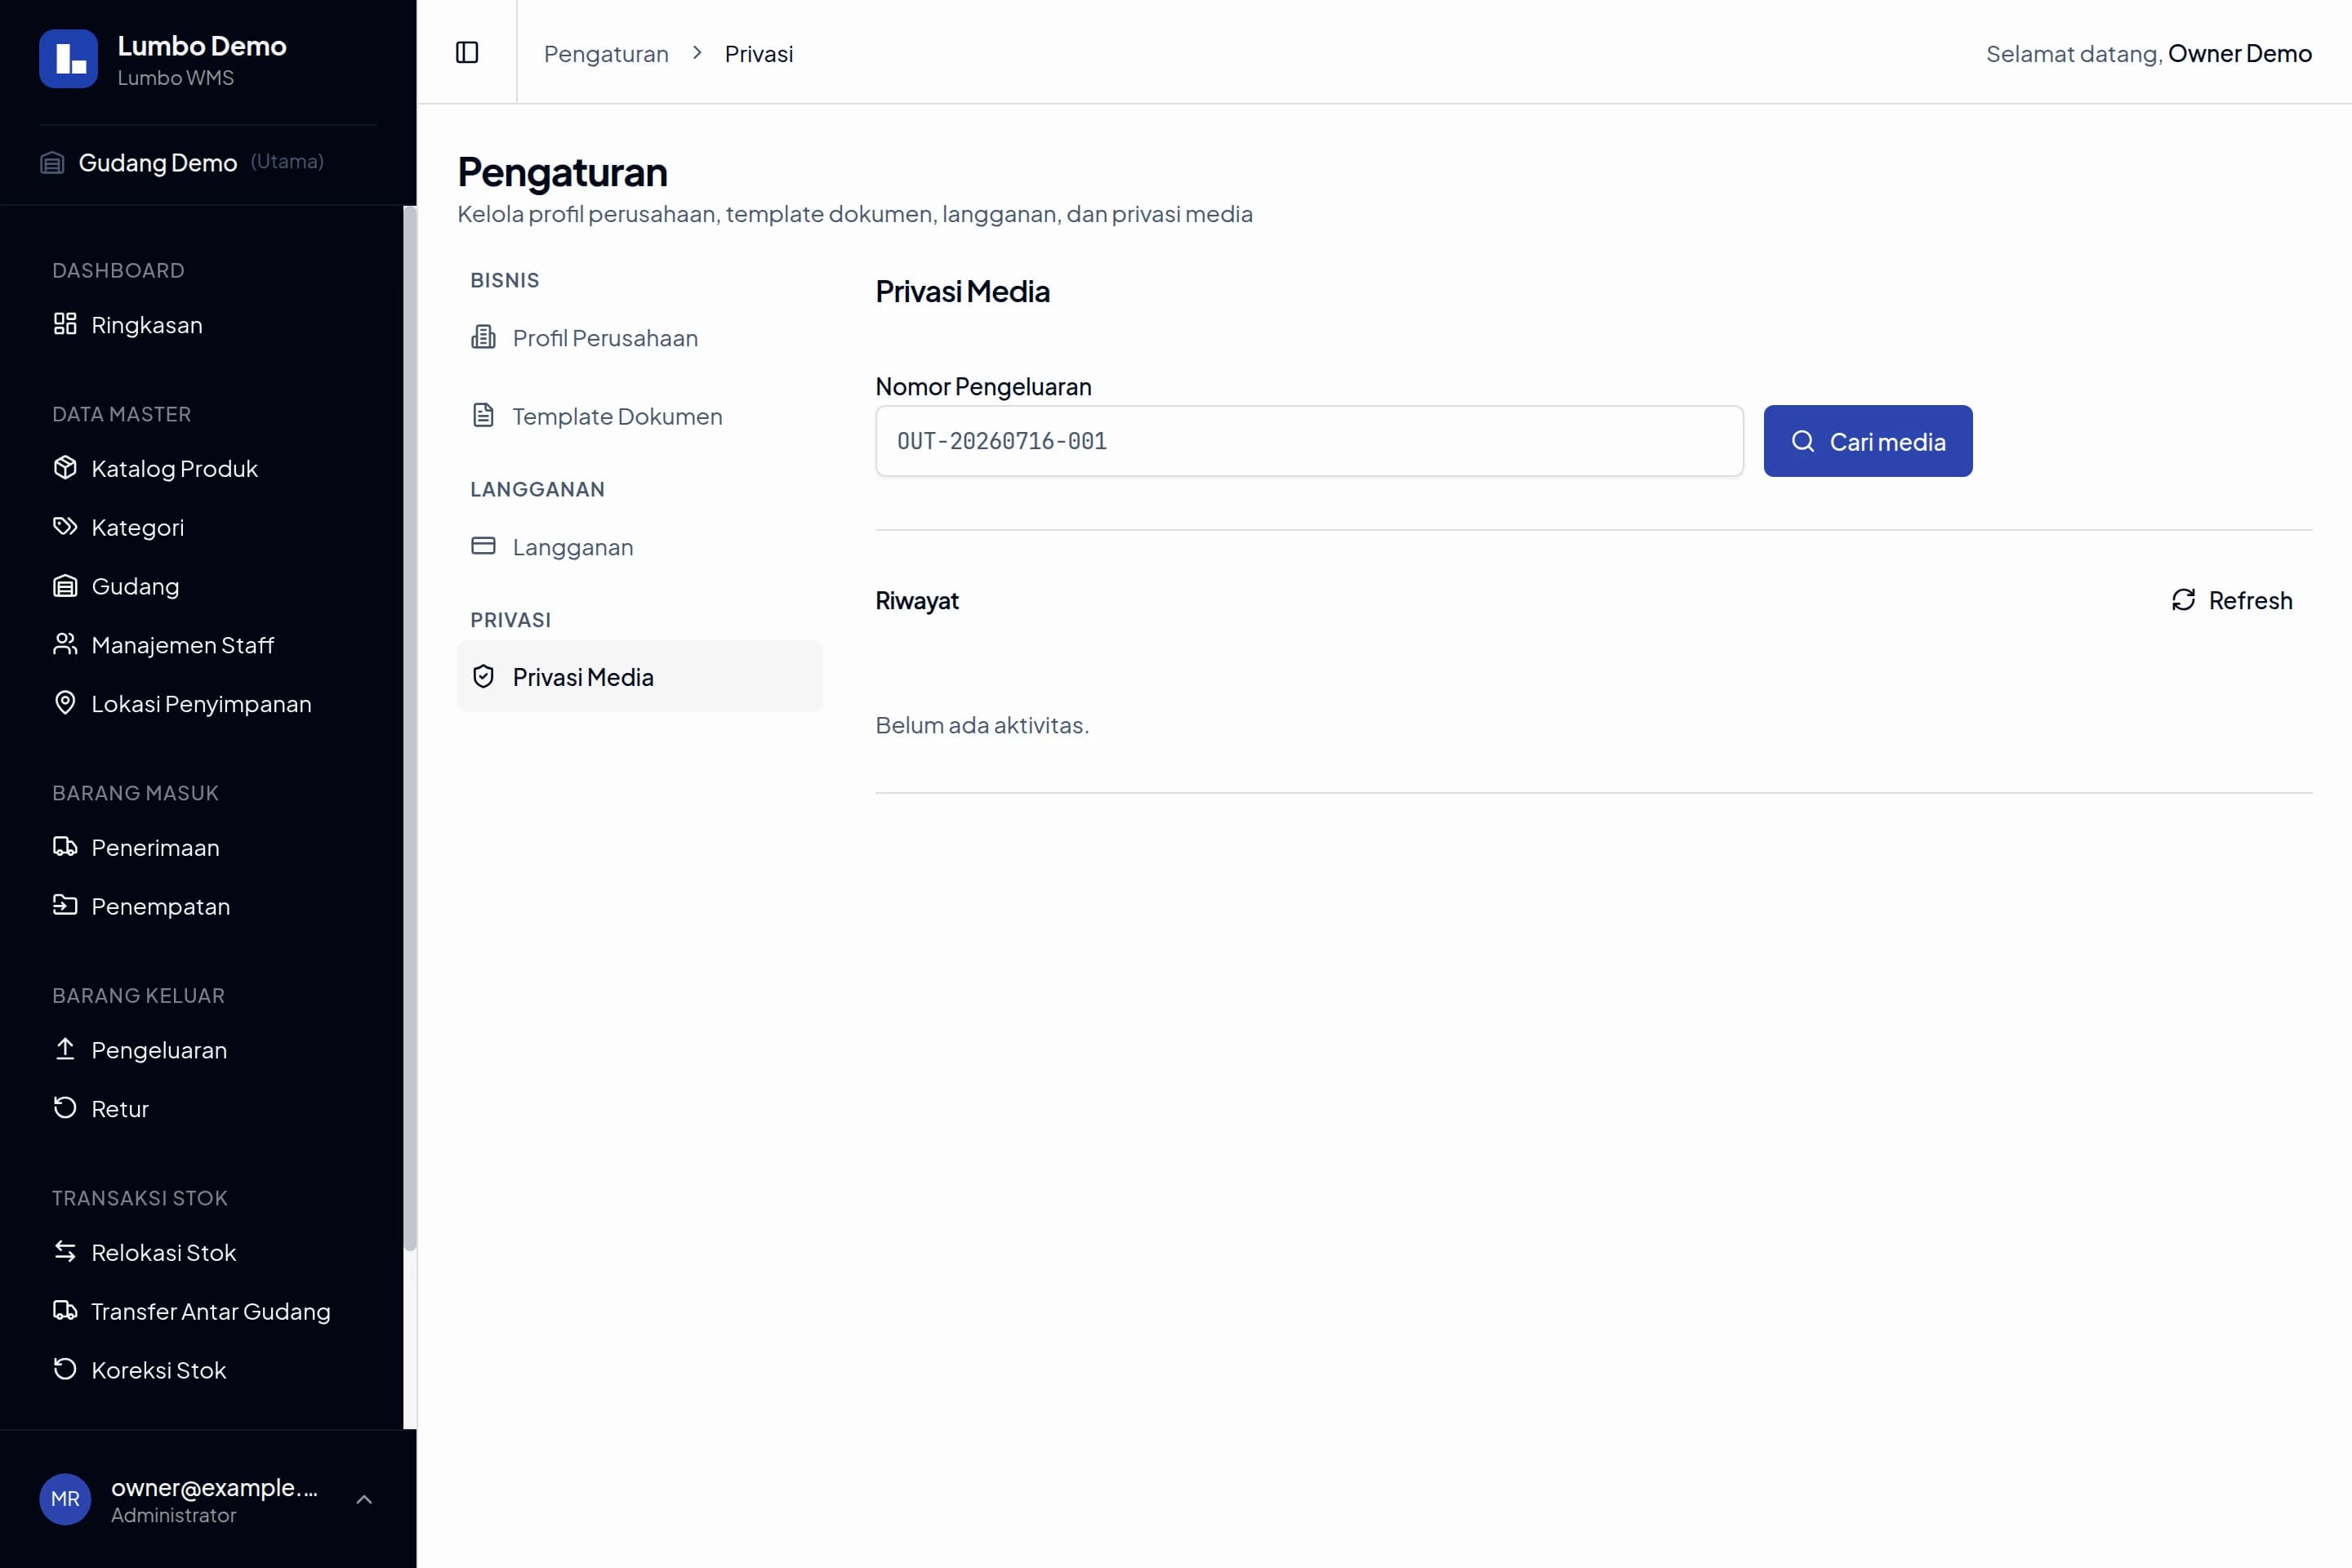Viewport: 2352px width, 1568px height.
Task: Open the Langganan settings tab
Action: click(x=640, y=547)
